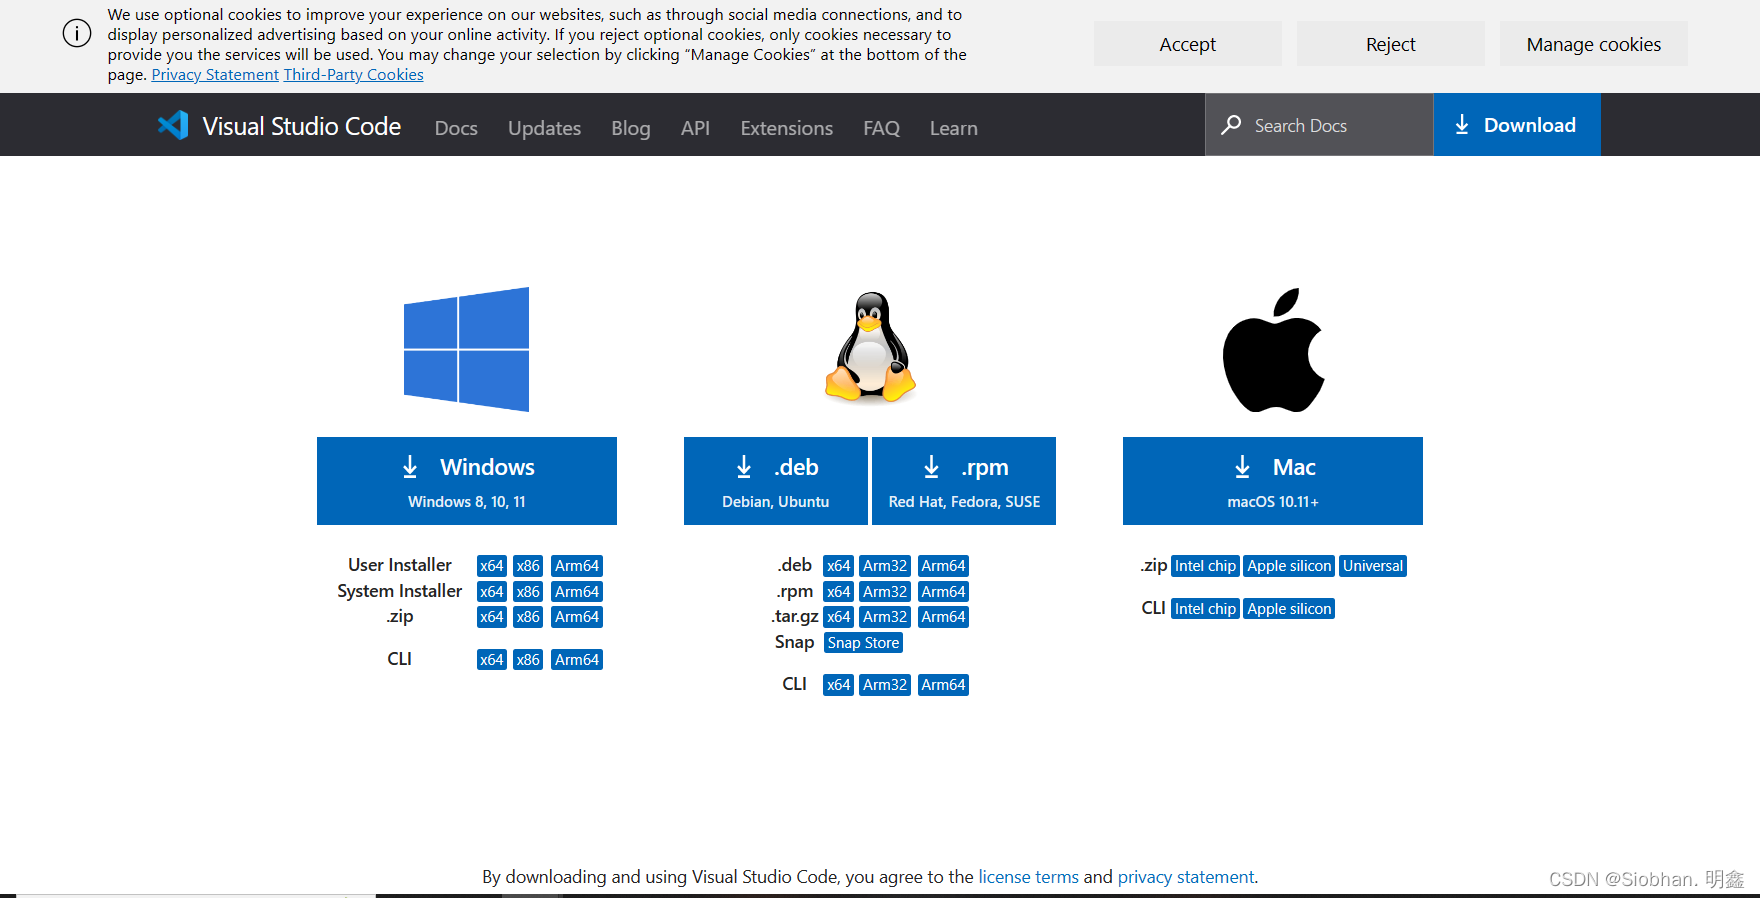This screenshot has width=1760, height=898.
Task: Open the license terms link
Action: (x=1028, y=877)
